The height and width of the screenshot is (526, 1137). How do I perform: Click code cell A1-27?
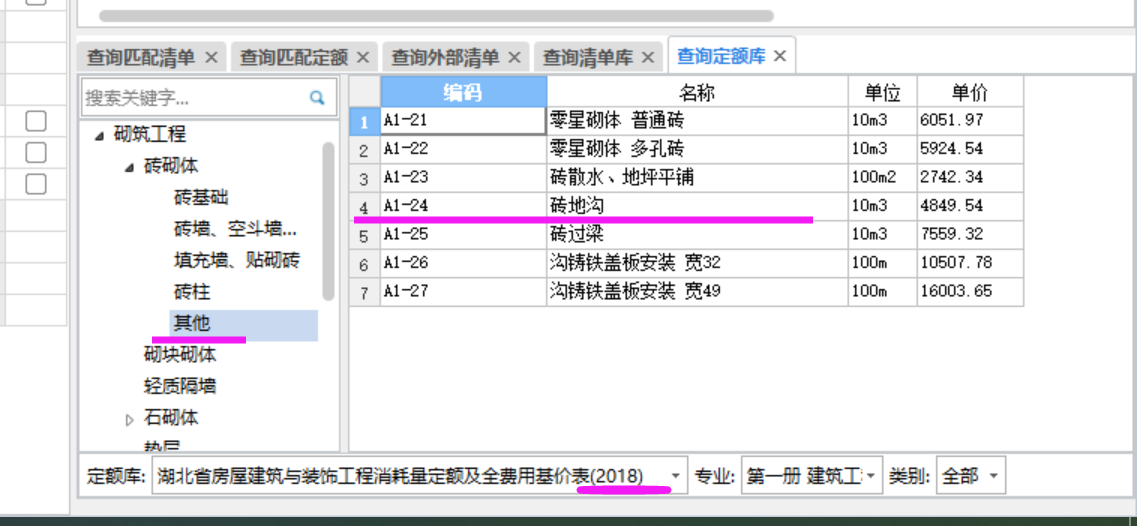(x=463, y=292)
